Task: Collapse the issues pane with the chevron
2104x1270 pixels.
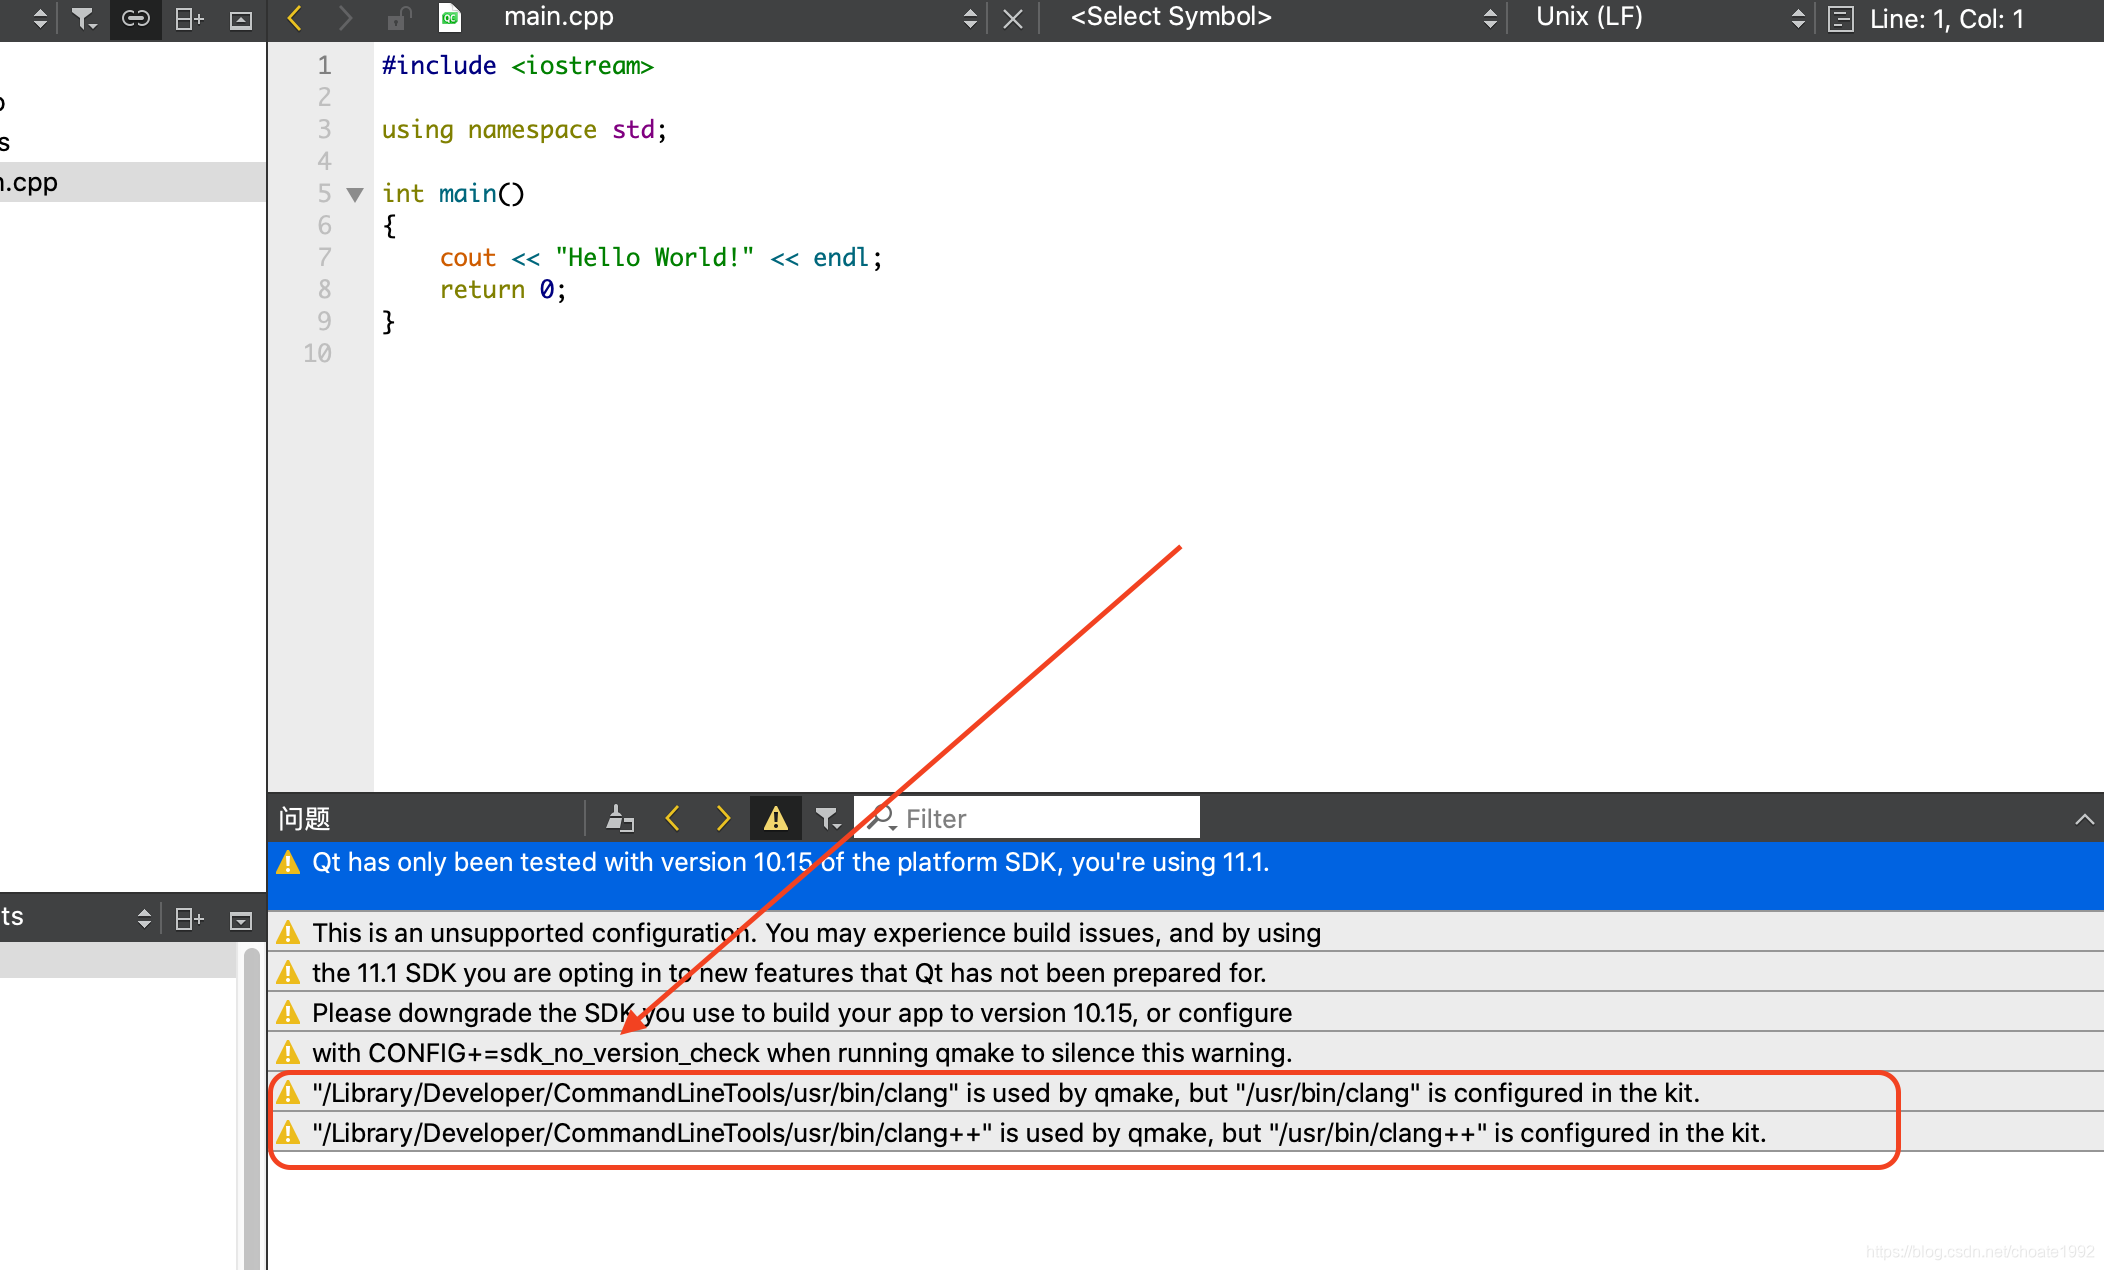Action: (x=2083, y=819)
